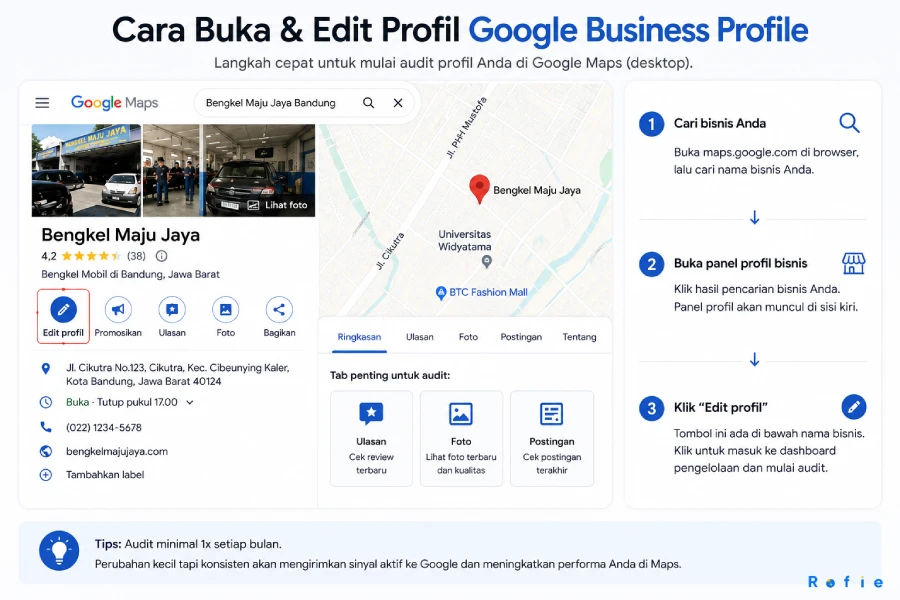Image resolution: width=900 pixels, height=600 pixels.
Task: Click the Bagikan share icon
Action: [x=279, y=309]
